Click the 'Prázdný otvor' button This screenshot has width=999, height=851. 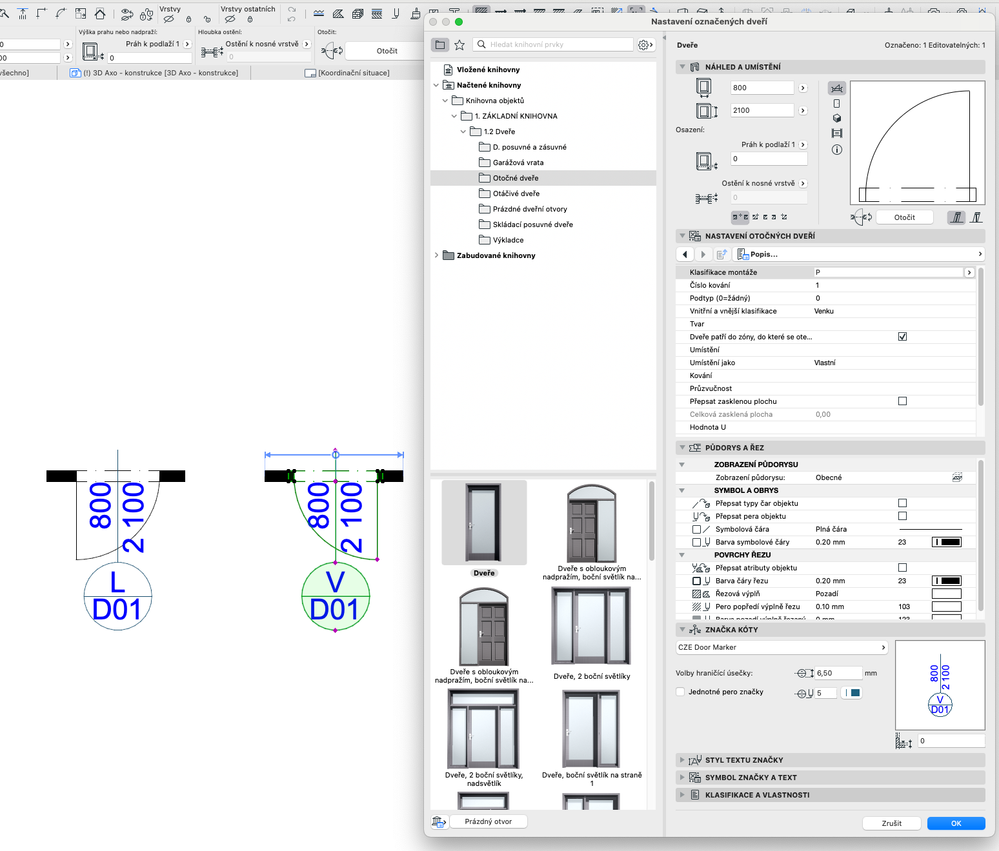[488, 822]
